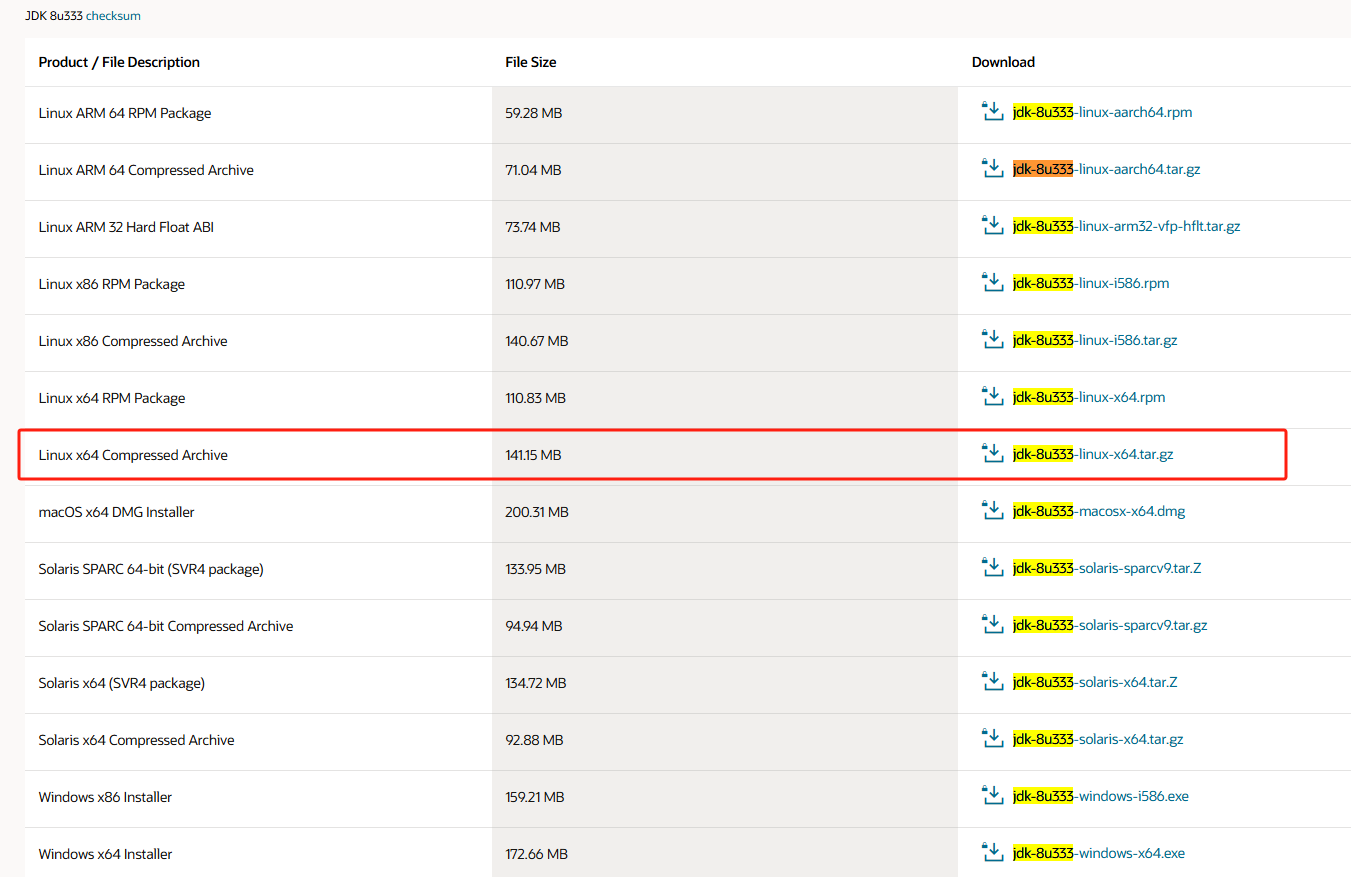The height and width of the screenshot is (877, 1351).
Task: Click download icon for windows-i586.exe
Action: tap(992, 796)
